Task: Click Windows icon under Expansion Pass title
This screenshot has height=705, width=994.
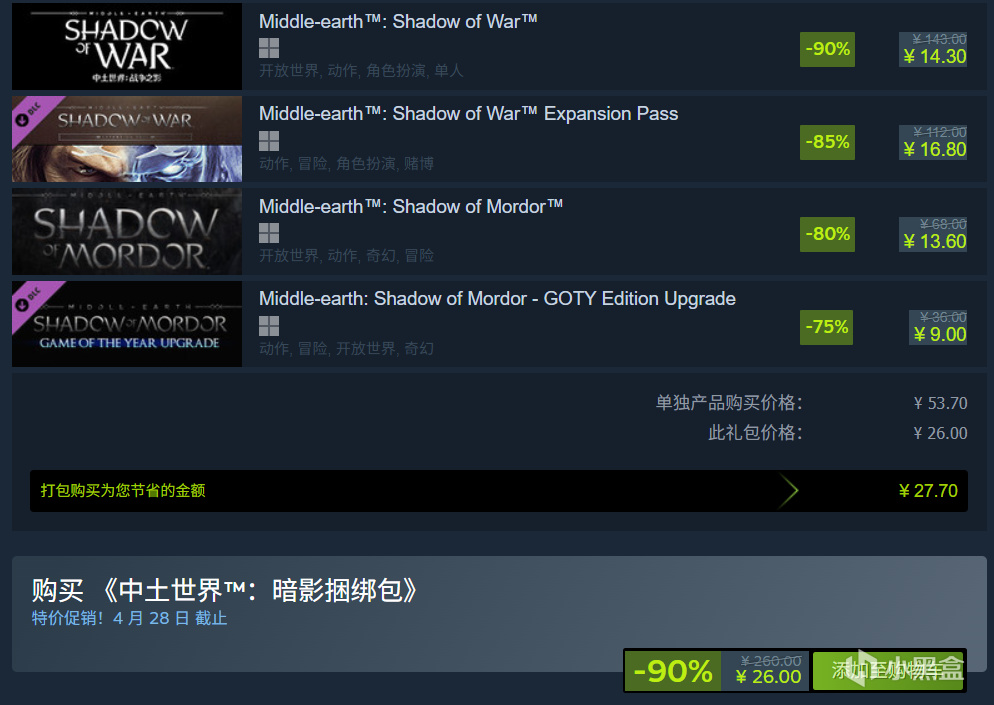Action: coord(269,141)
